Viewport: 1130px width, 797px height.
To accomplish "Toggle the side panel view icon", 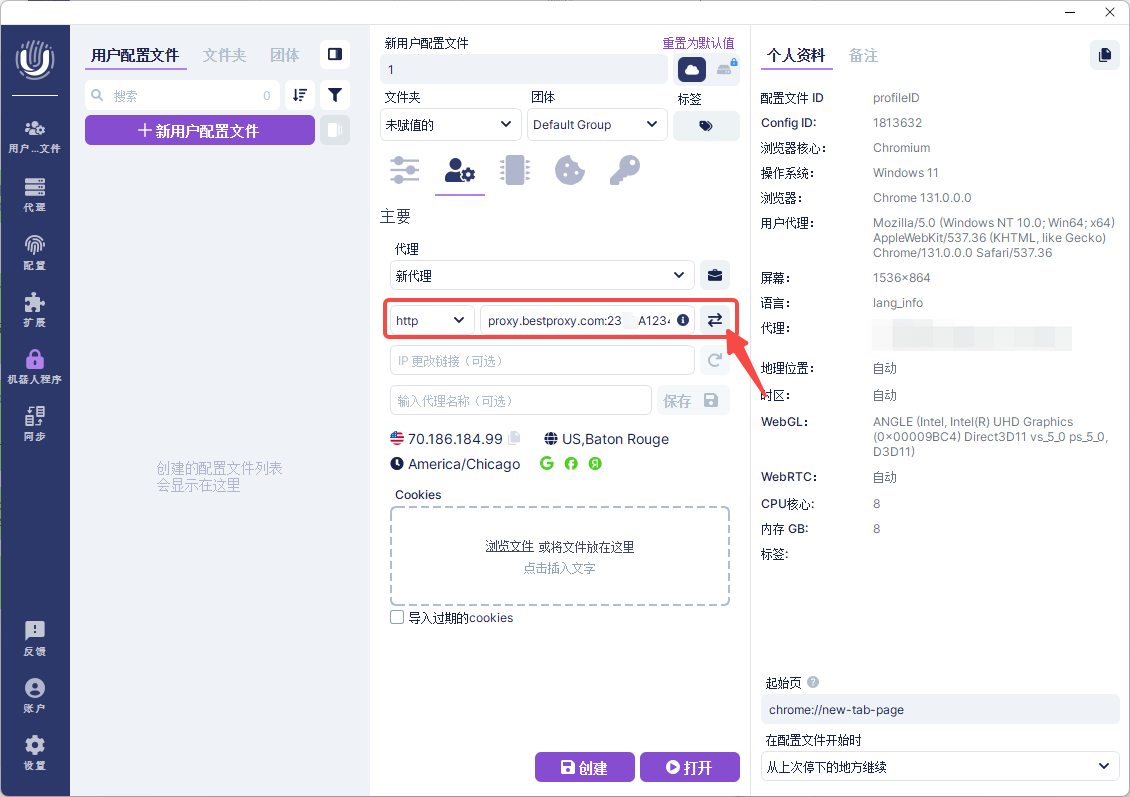I will coord(335,54).
